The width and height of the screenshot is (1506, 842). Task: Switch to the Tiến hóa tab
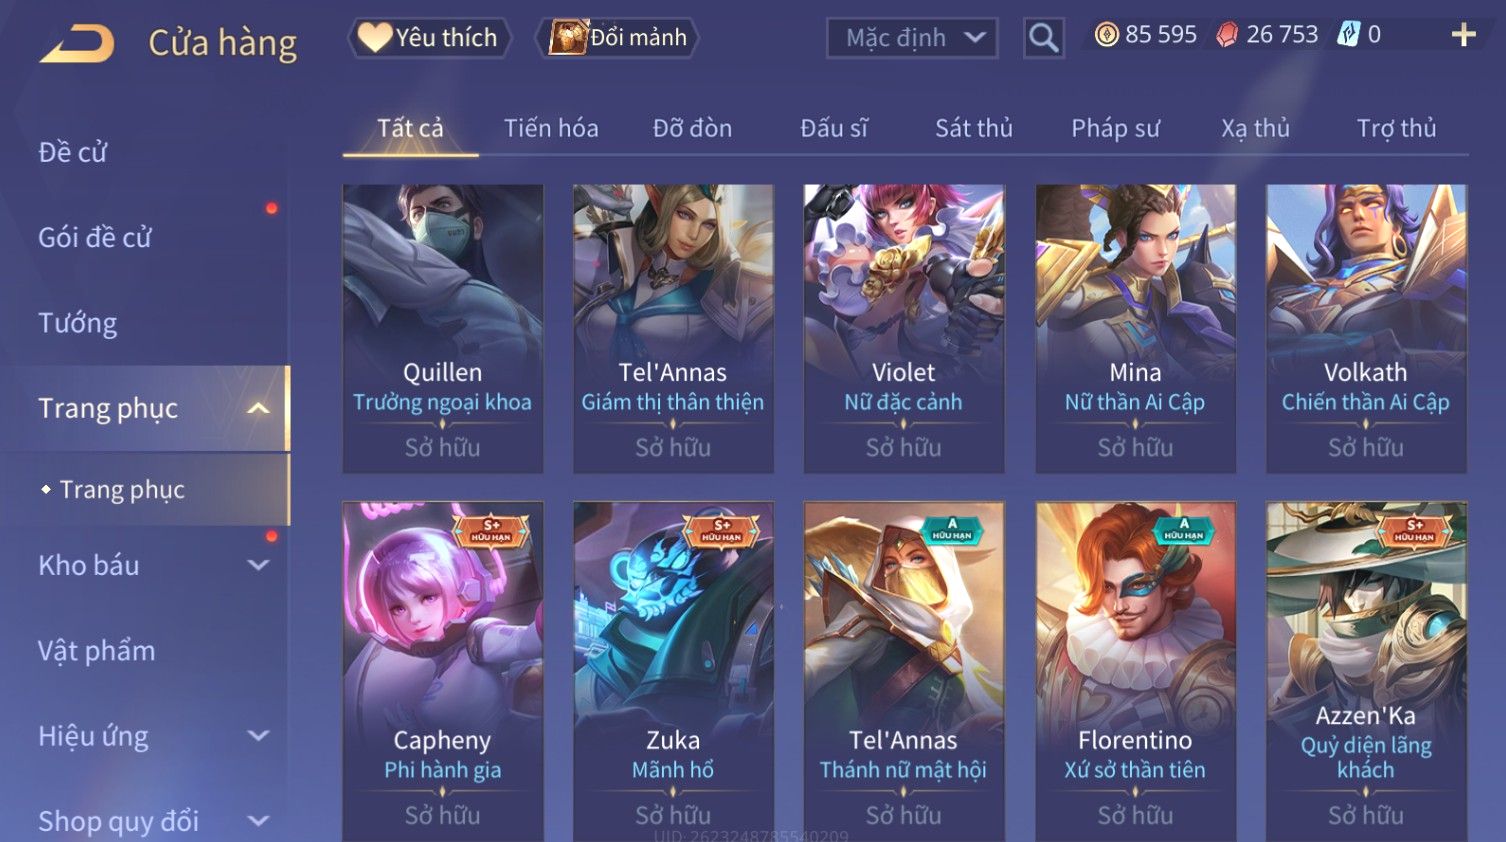(551, 128)
